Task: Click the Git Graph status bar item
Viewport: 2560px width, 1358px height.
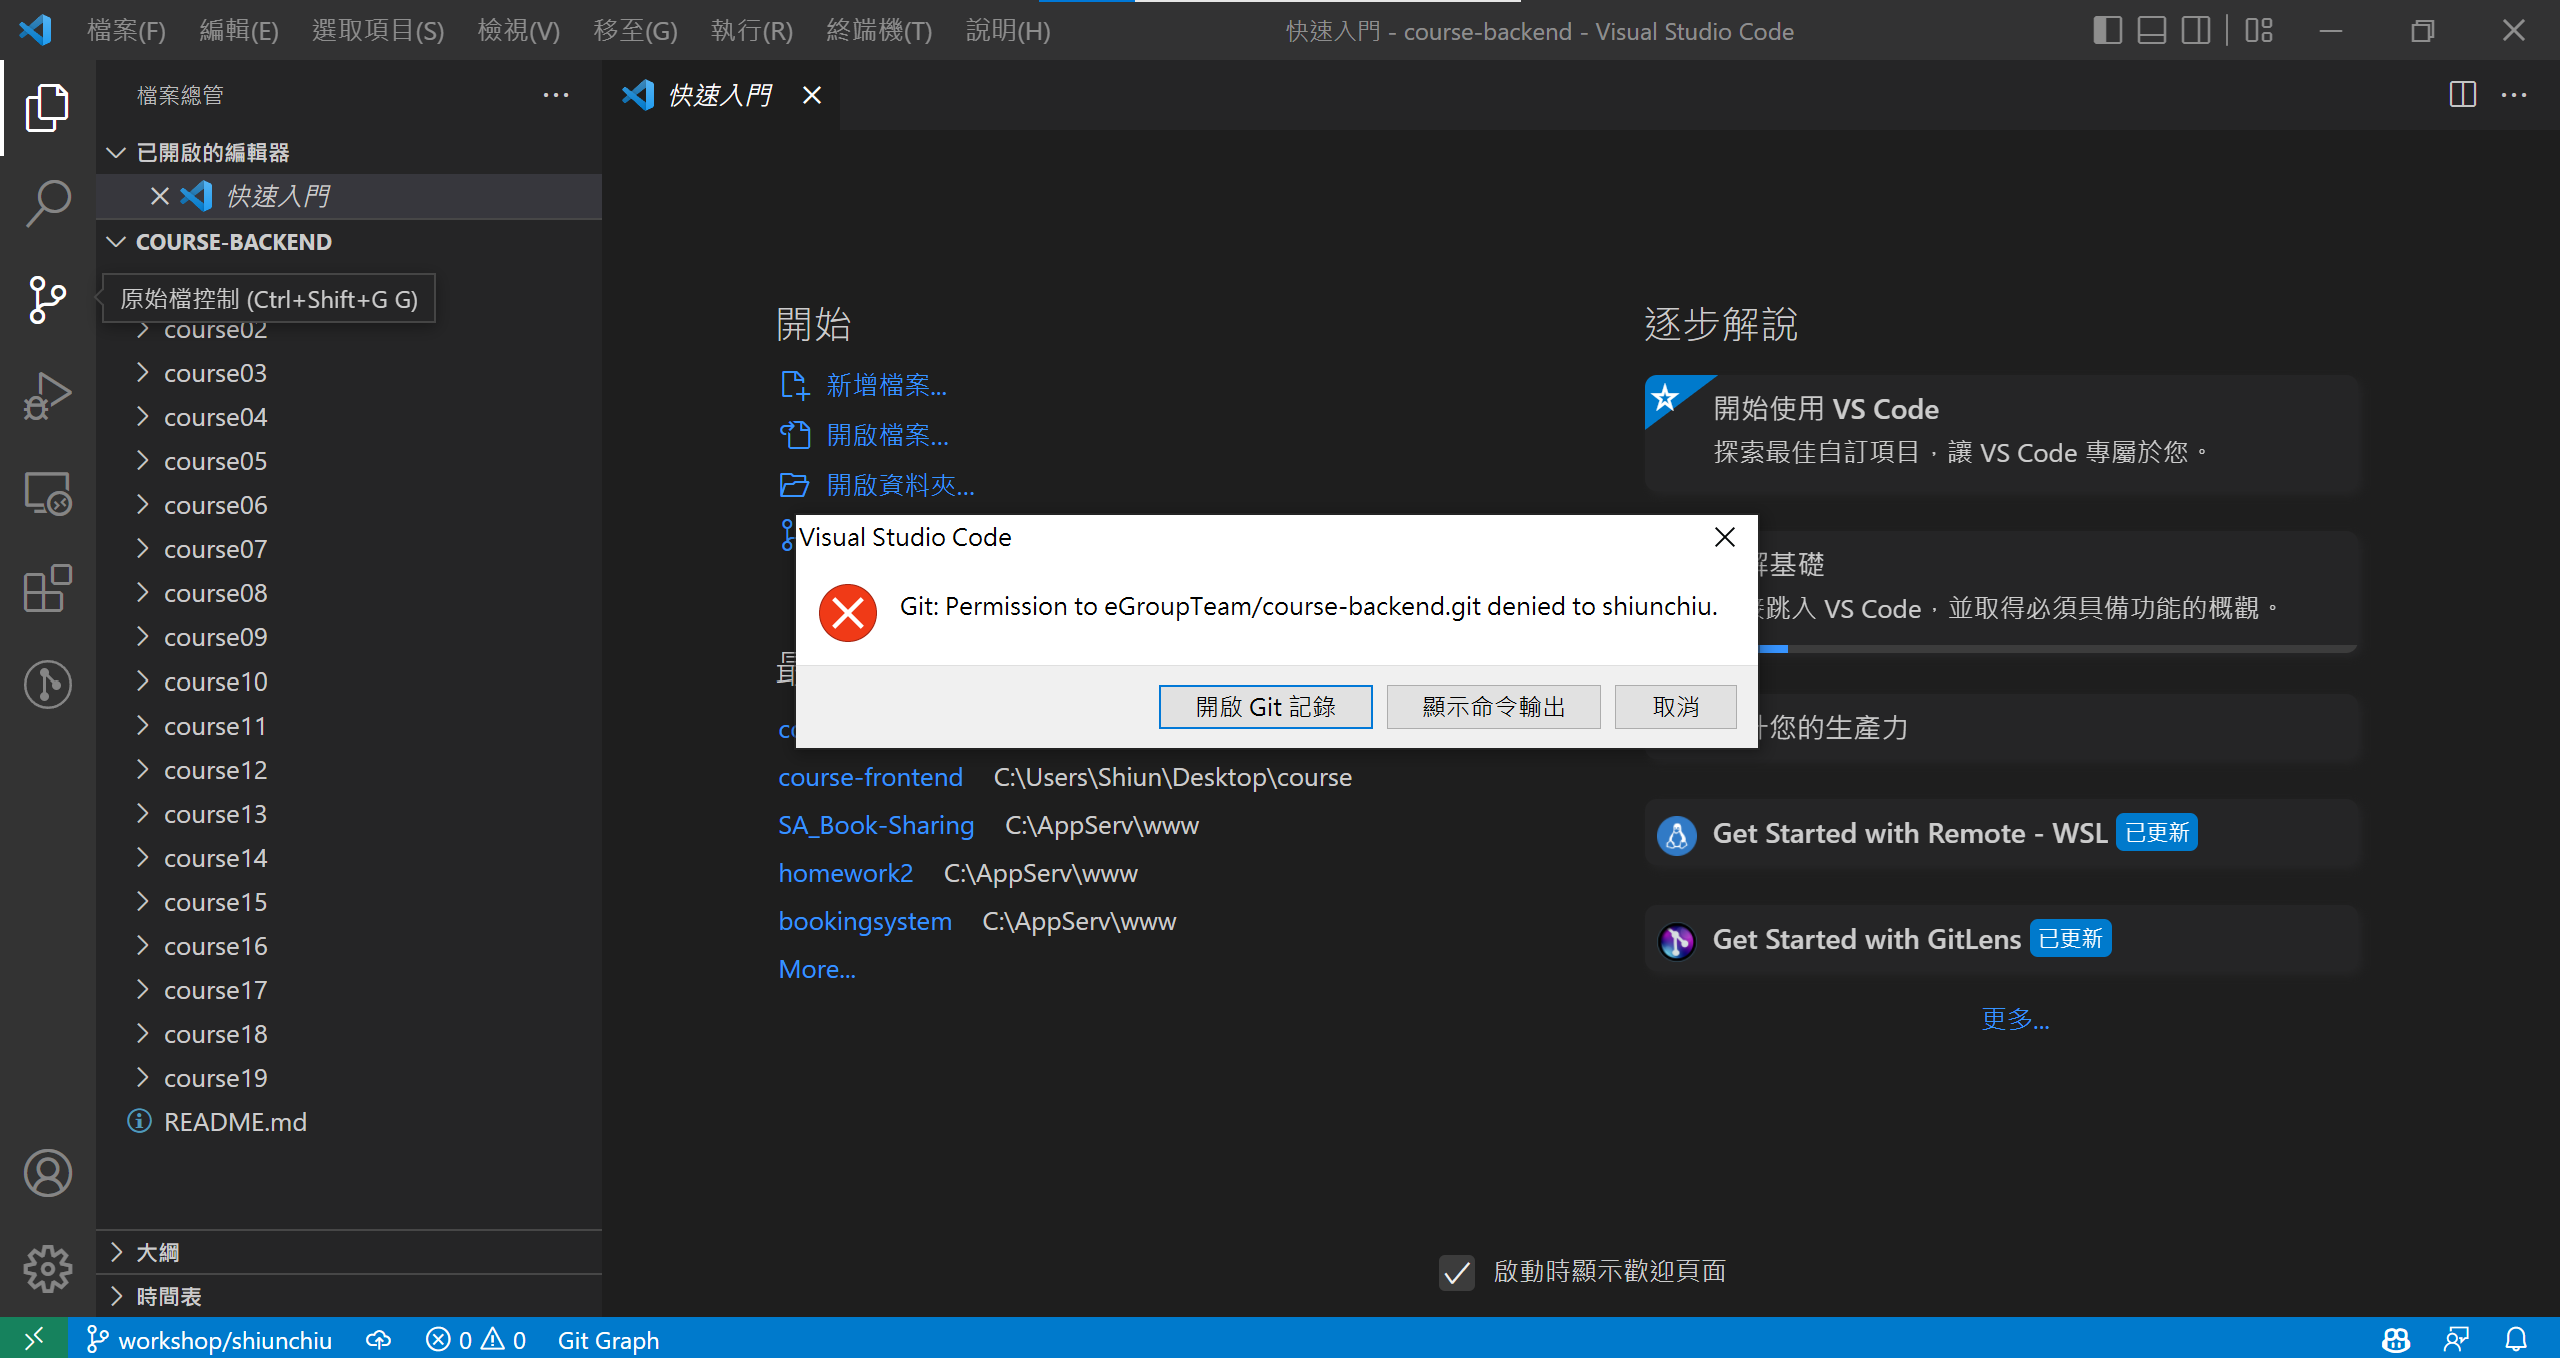Action: (608, 1340)
